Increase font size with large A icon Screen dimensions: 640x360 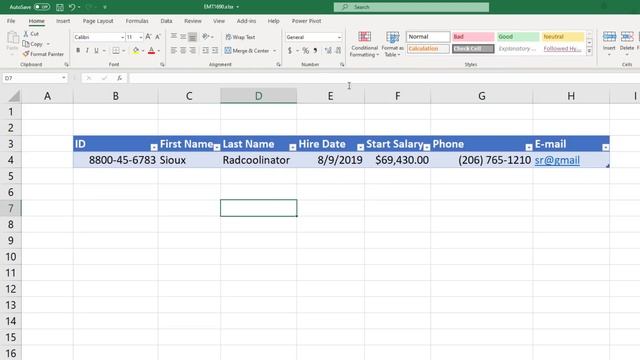(x=148, y=37)
